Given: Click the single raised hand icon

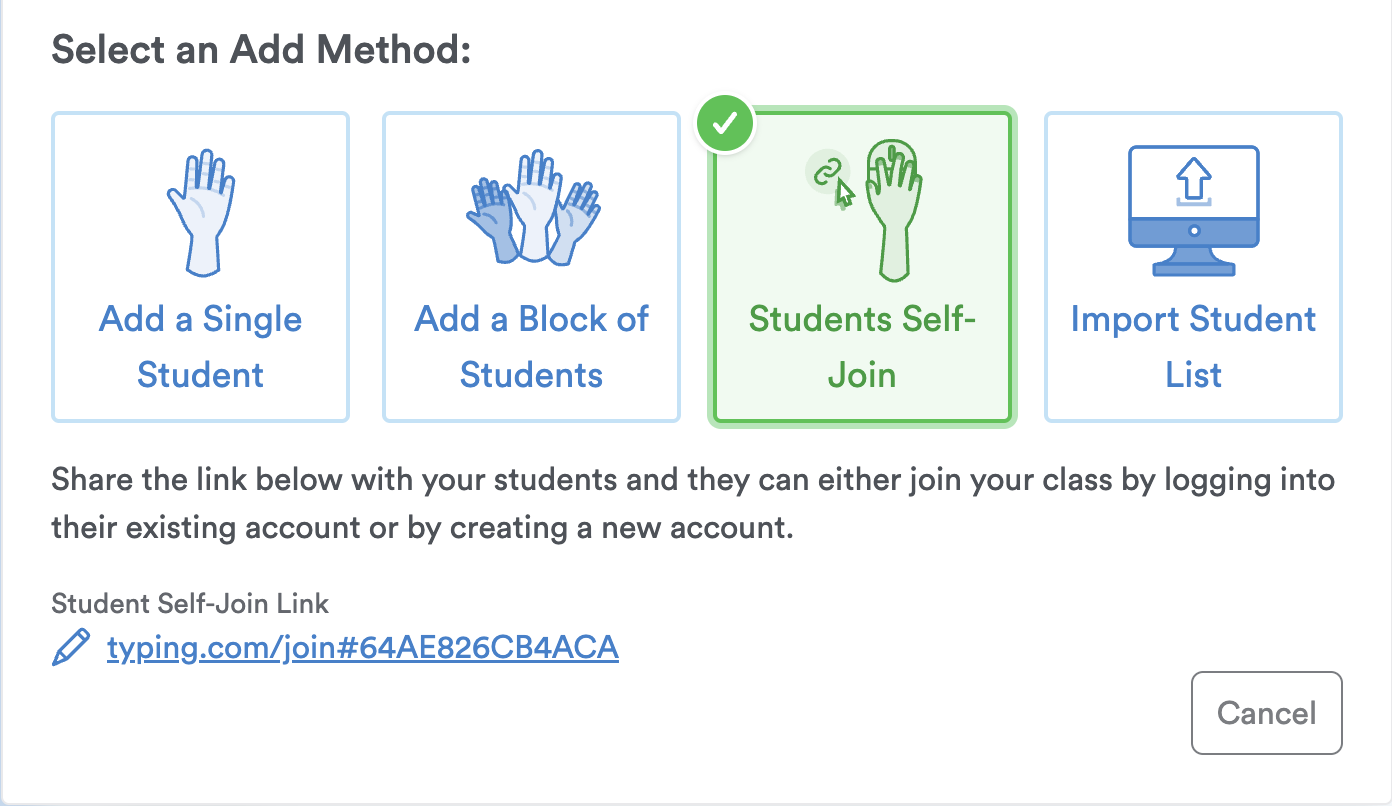Looking at the screenshot, I should pos(200,212).
